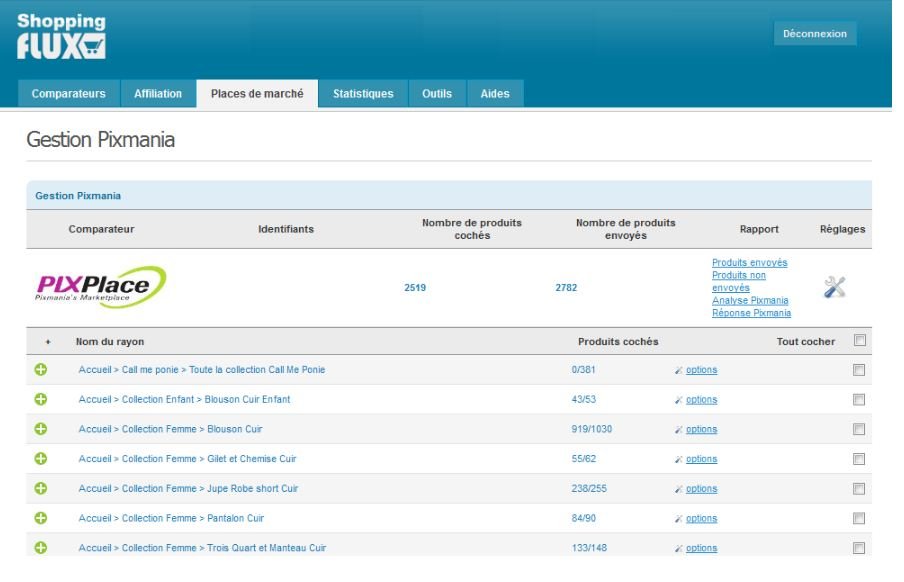
Task: Click the PixPlace marketplace logo
Action: 101,287
